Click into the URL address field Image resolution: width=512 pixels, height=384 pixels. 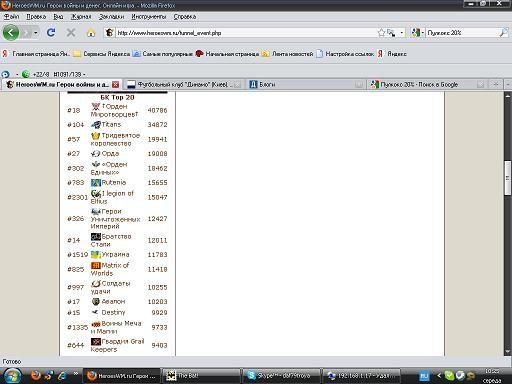(x=247, y=33)
